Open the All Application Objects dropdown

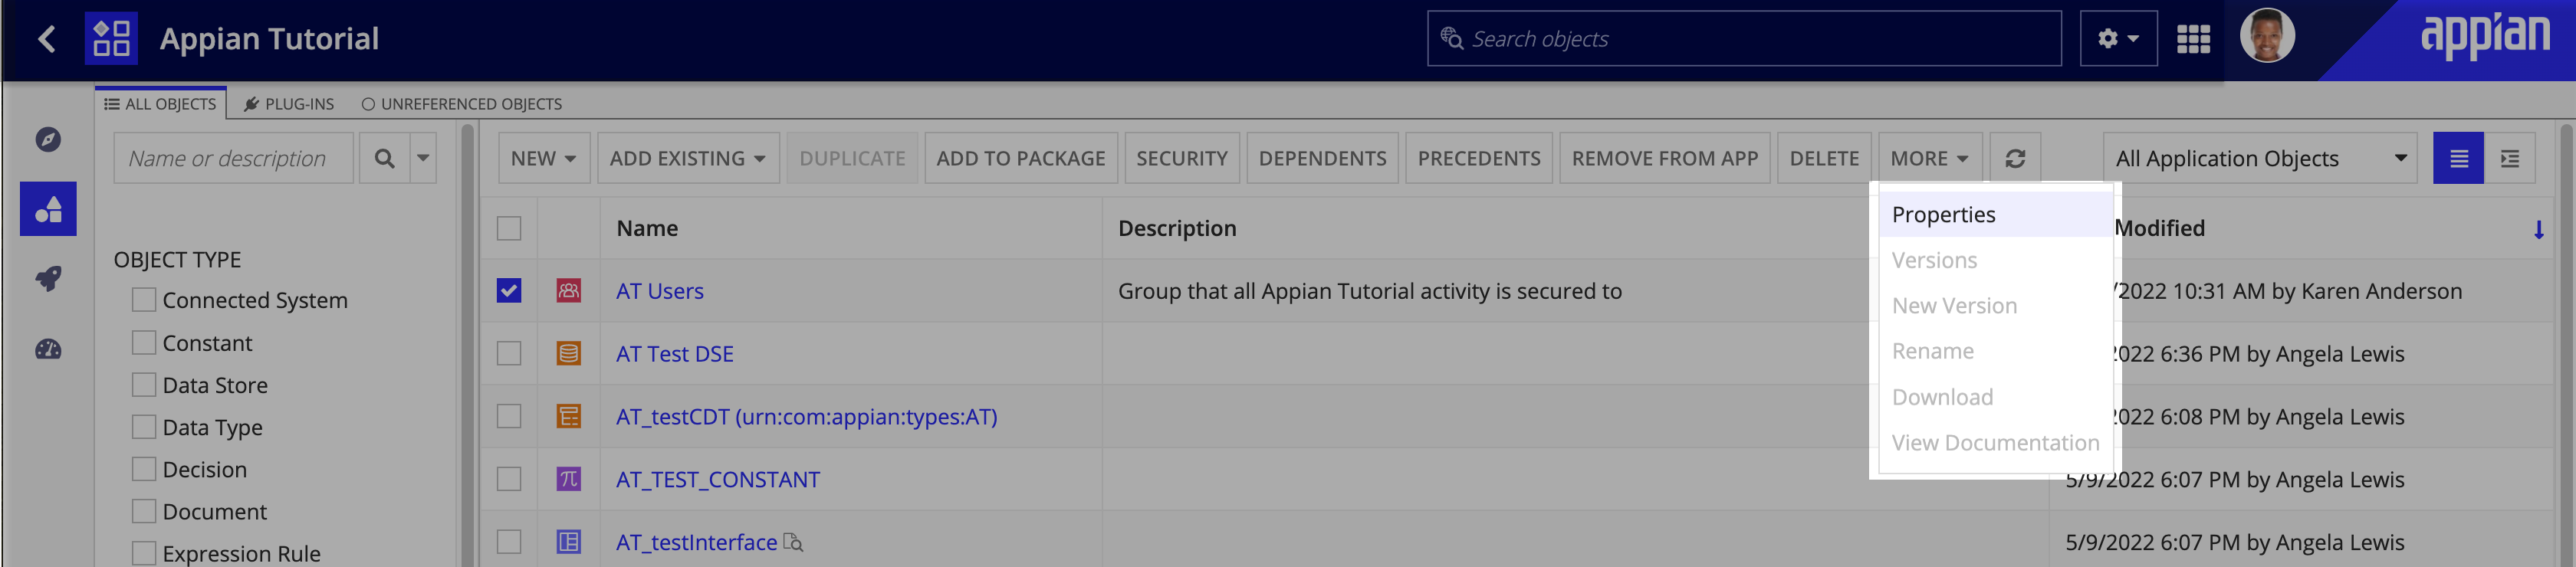(2260, 158)
